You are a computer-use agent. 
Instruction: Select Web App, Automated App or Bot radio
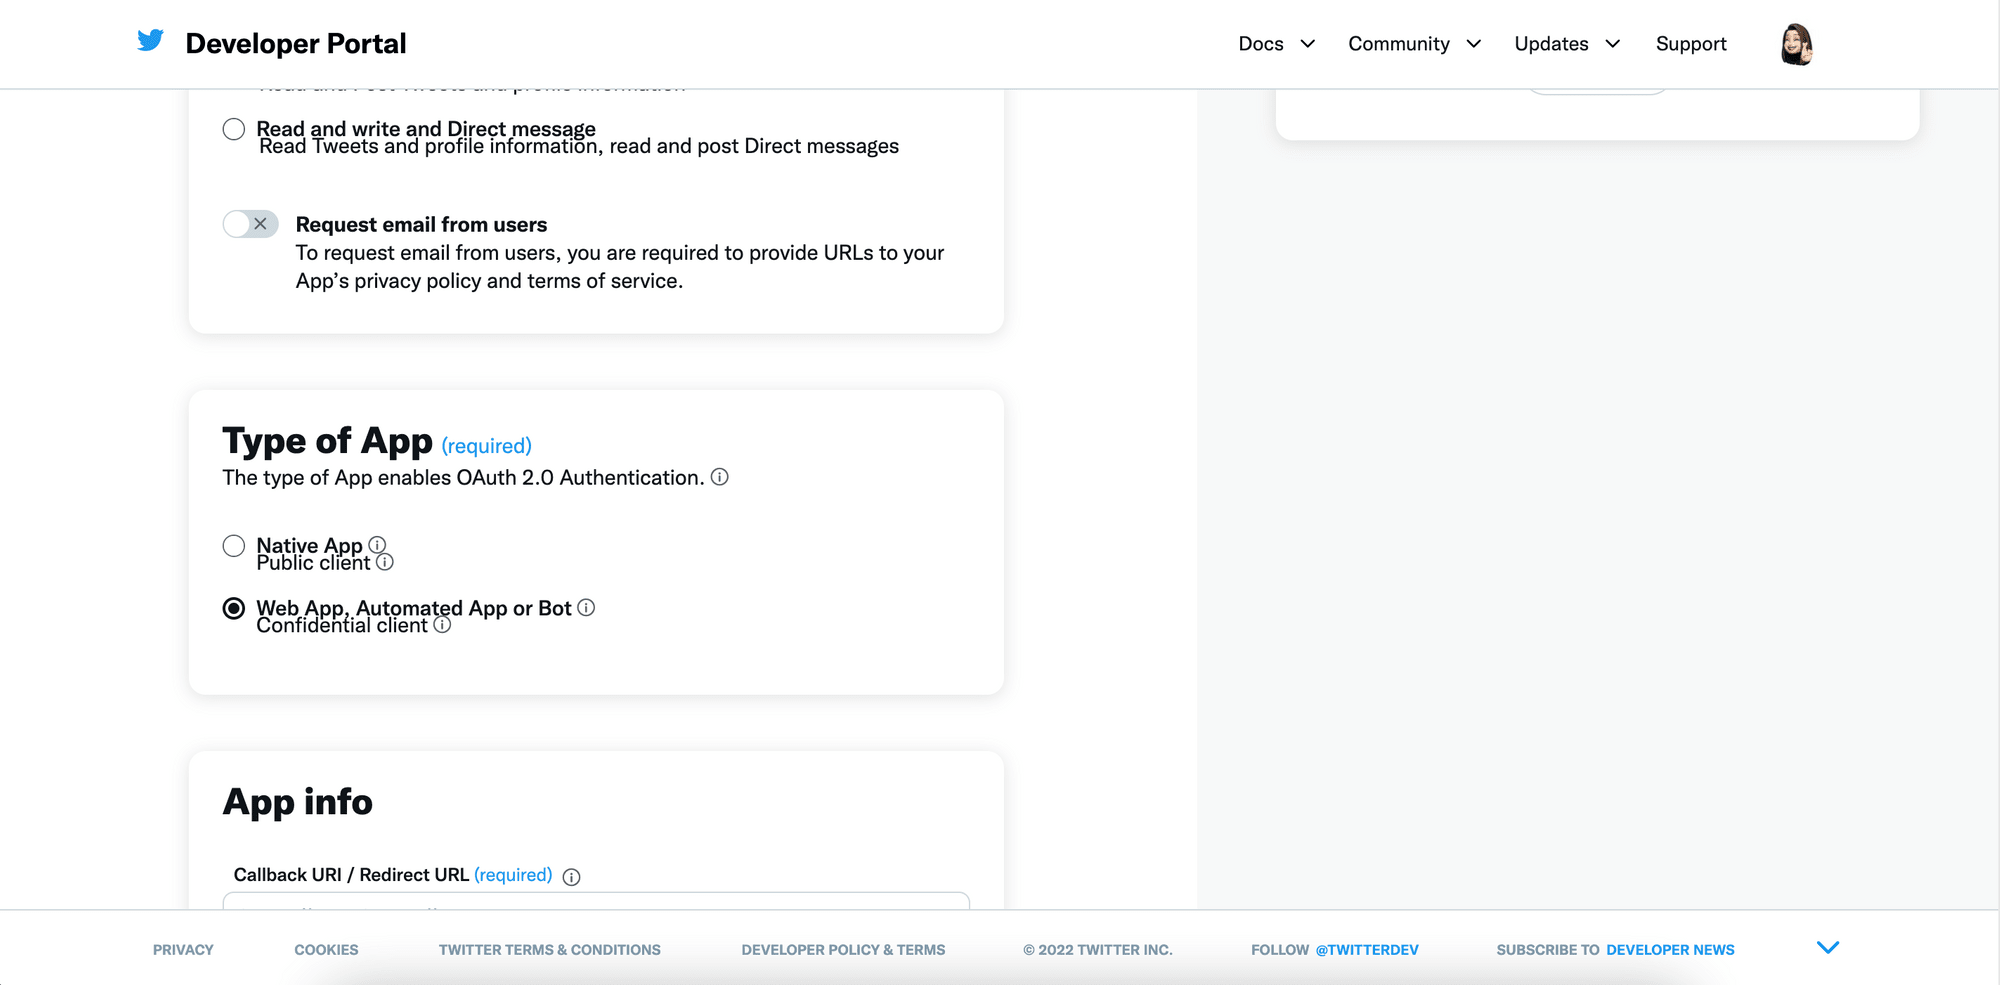tap(233, 608)
